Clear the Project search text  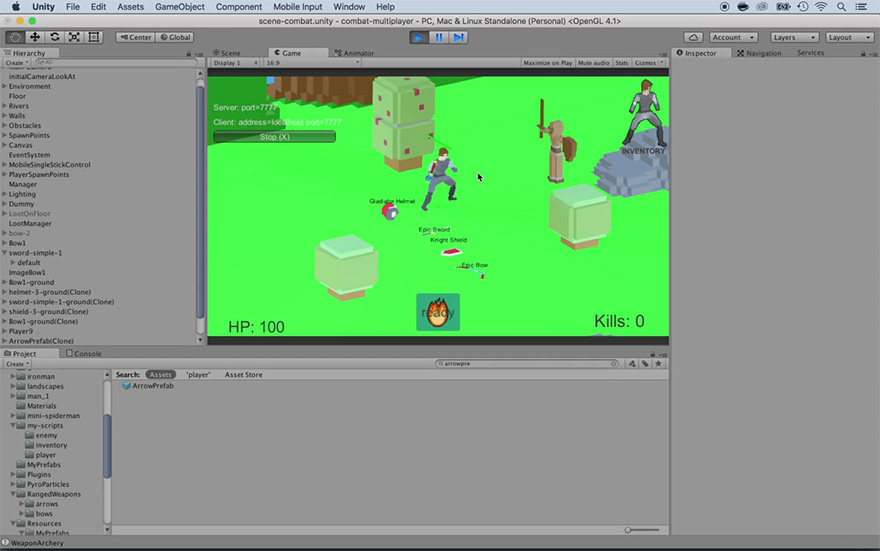[614, 364]
